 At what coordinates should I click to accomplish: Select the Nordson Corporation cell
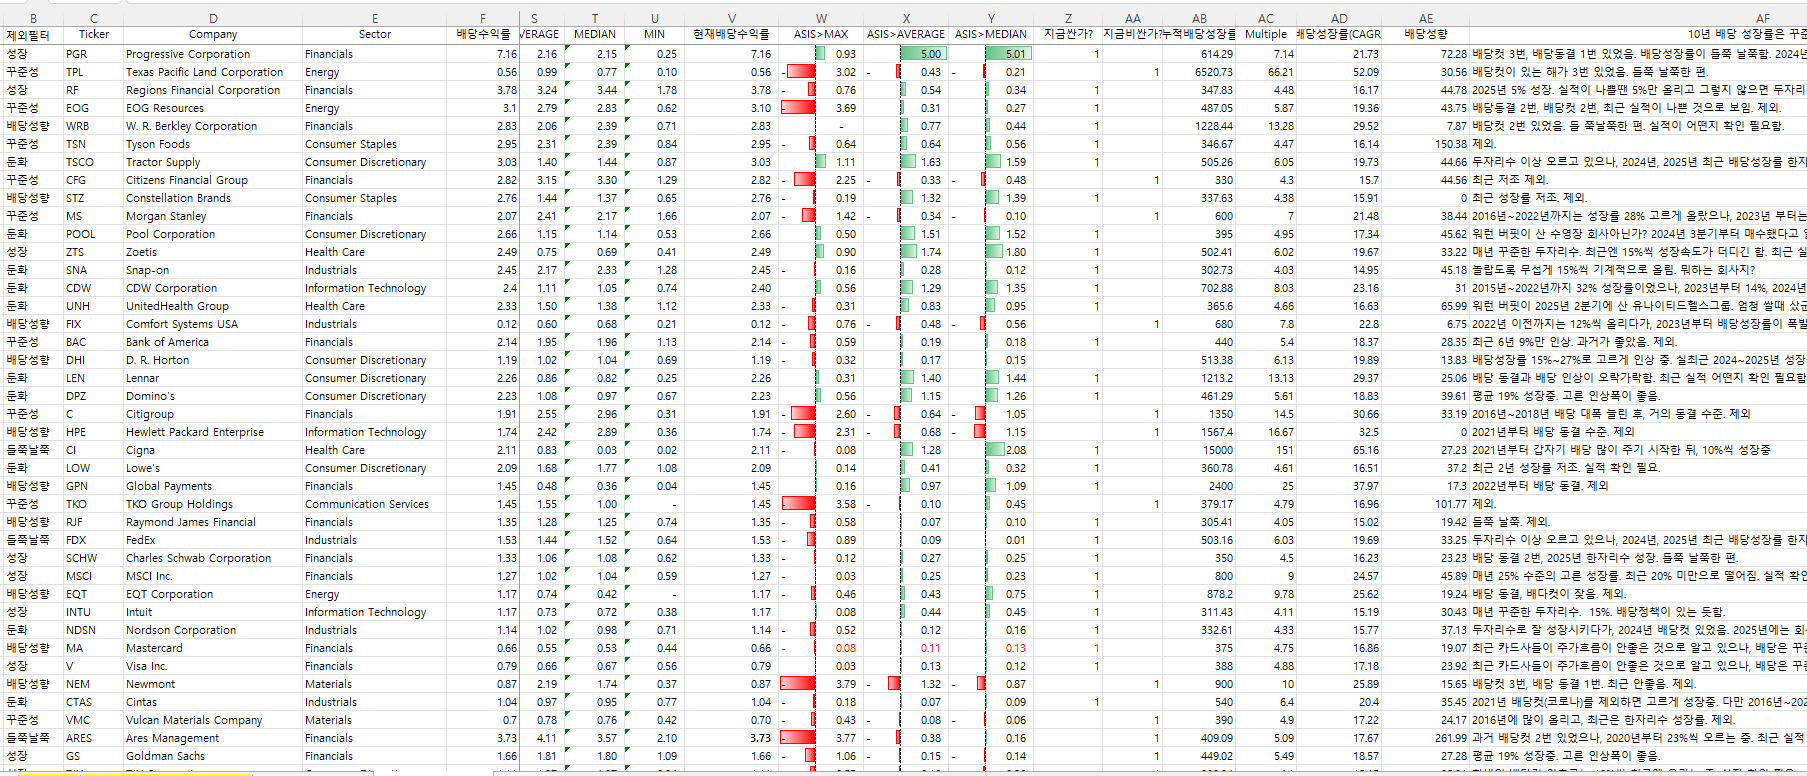point(213,630)
